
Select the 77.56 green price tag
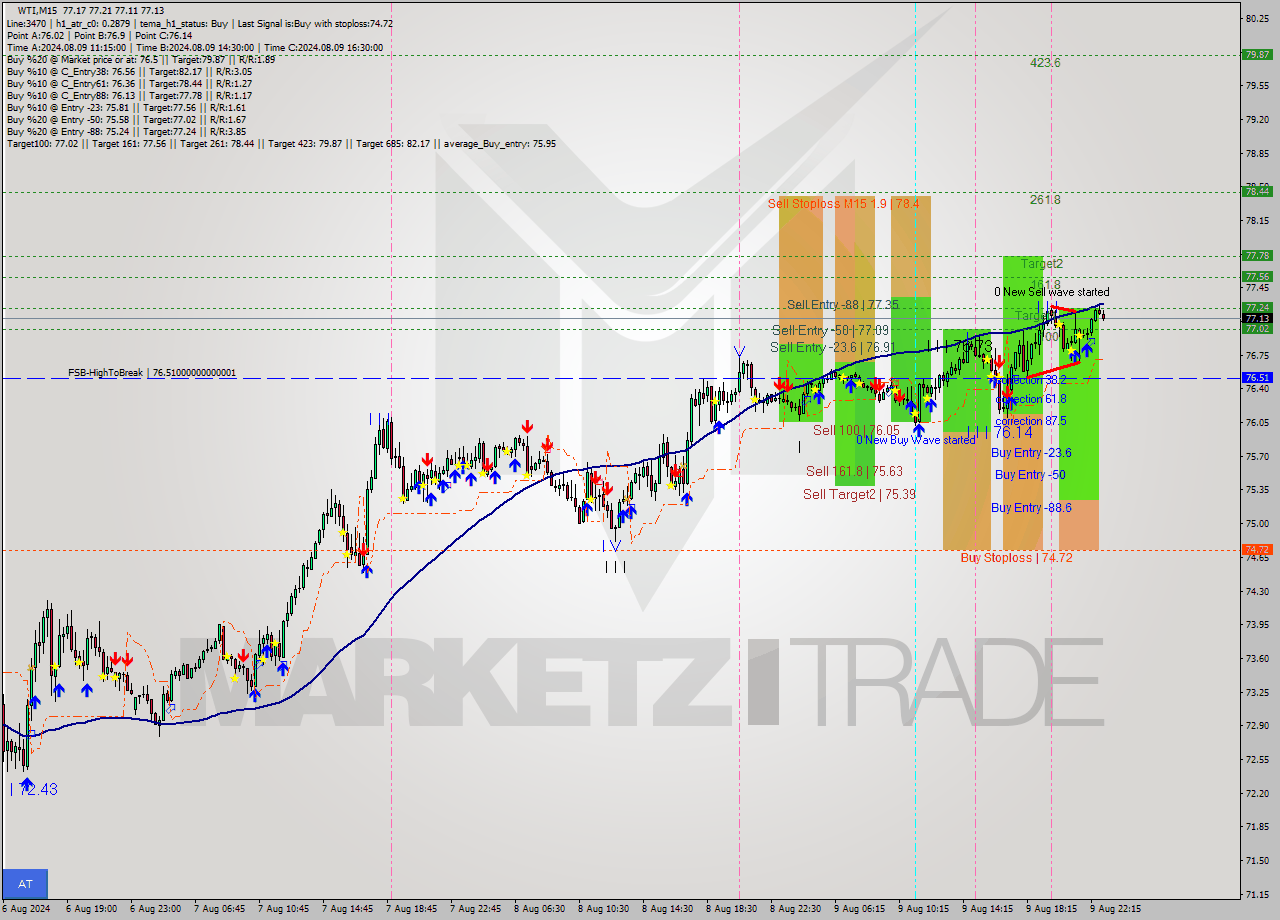click(1256, 277)
